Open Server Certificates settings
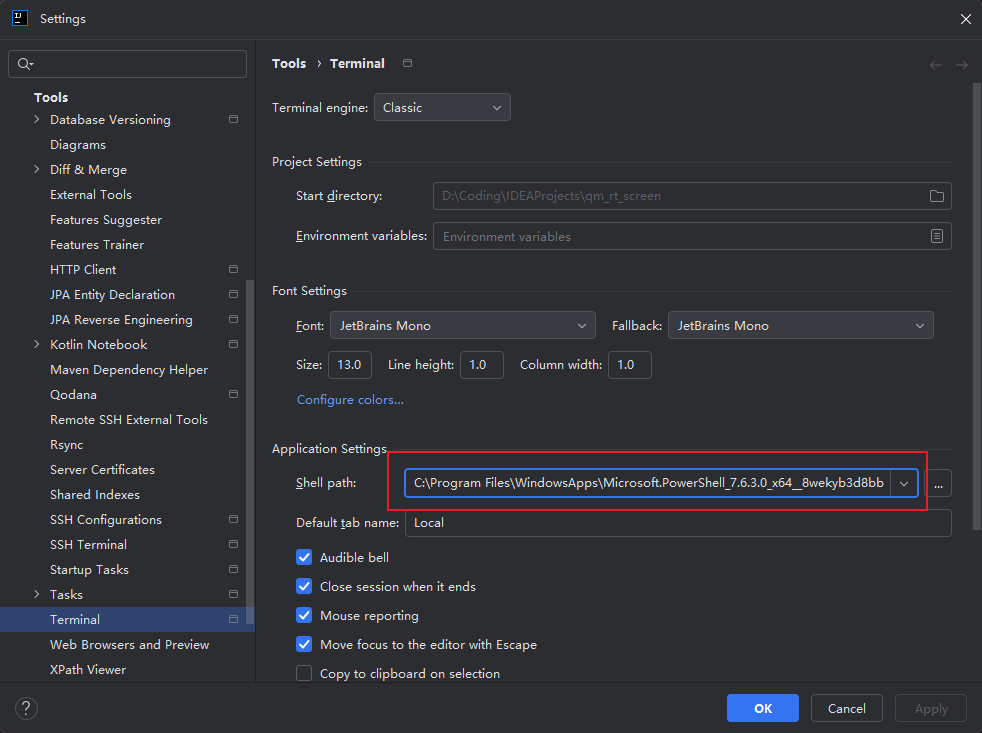 click(102, 470)
